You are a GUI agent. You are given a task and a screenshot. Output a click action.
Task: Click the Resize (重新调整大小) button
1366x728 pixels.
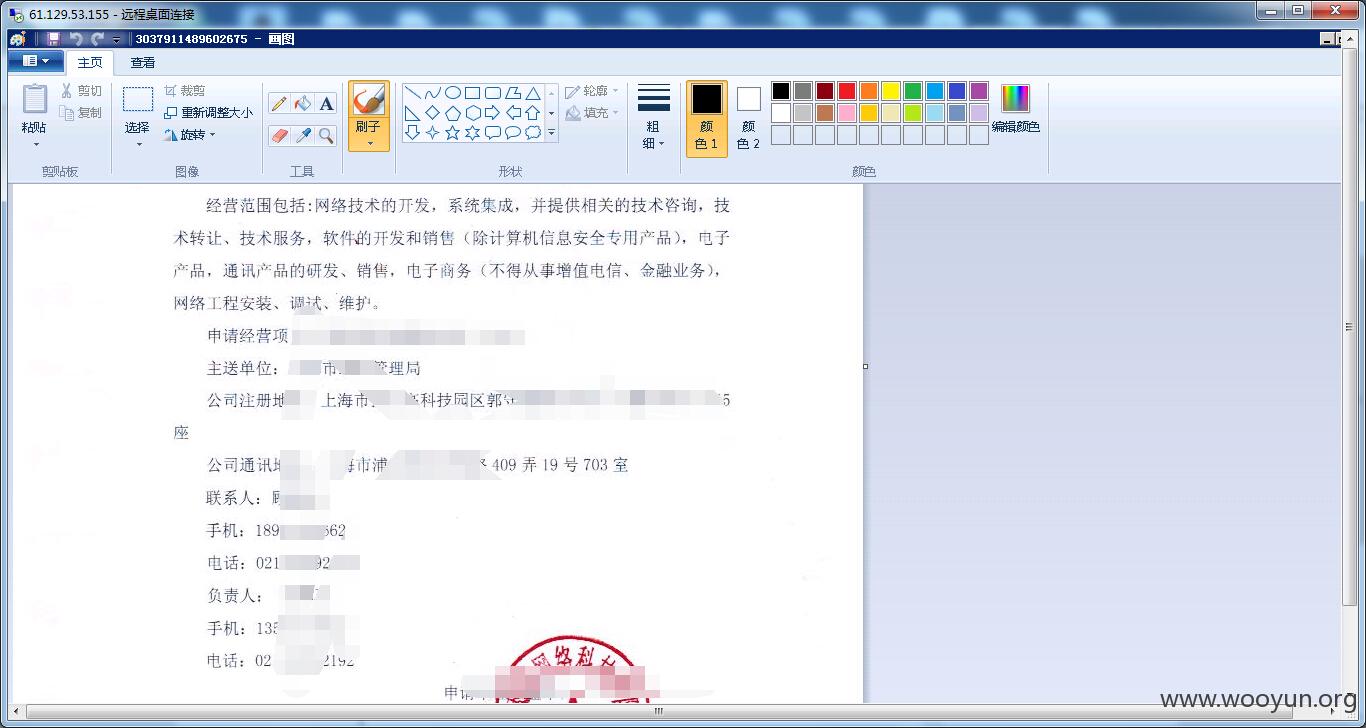click(x=208, y=113)
